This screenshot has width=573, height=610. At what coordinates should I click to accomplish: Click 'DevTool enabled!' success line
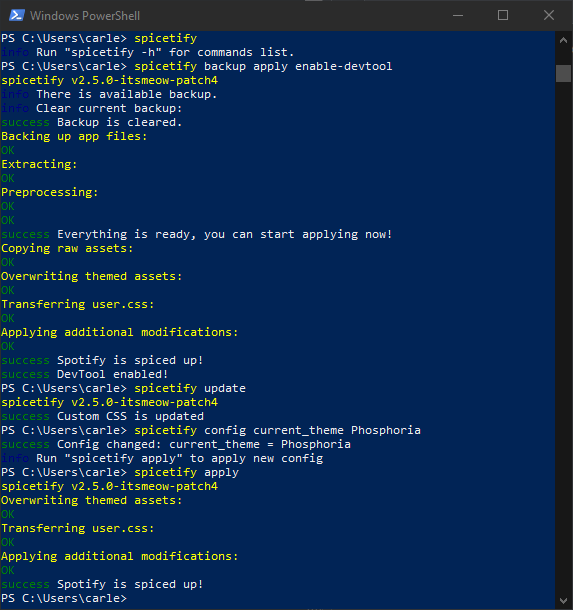(x=112, y=374)
